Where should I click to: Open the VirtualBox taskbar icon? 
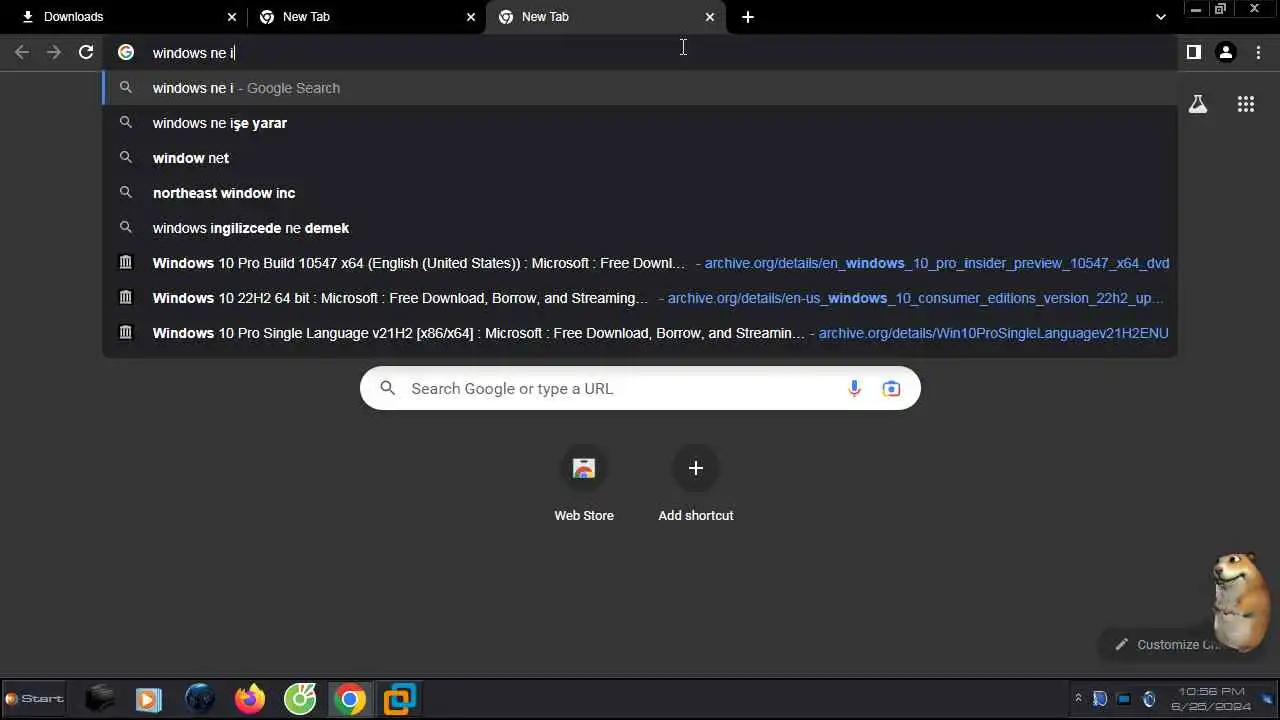point(400,699)
